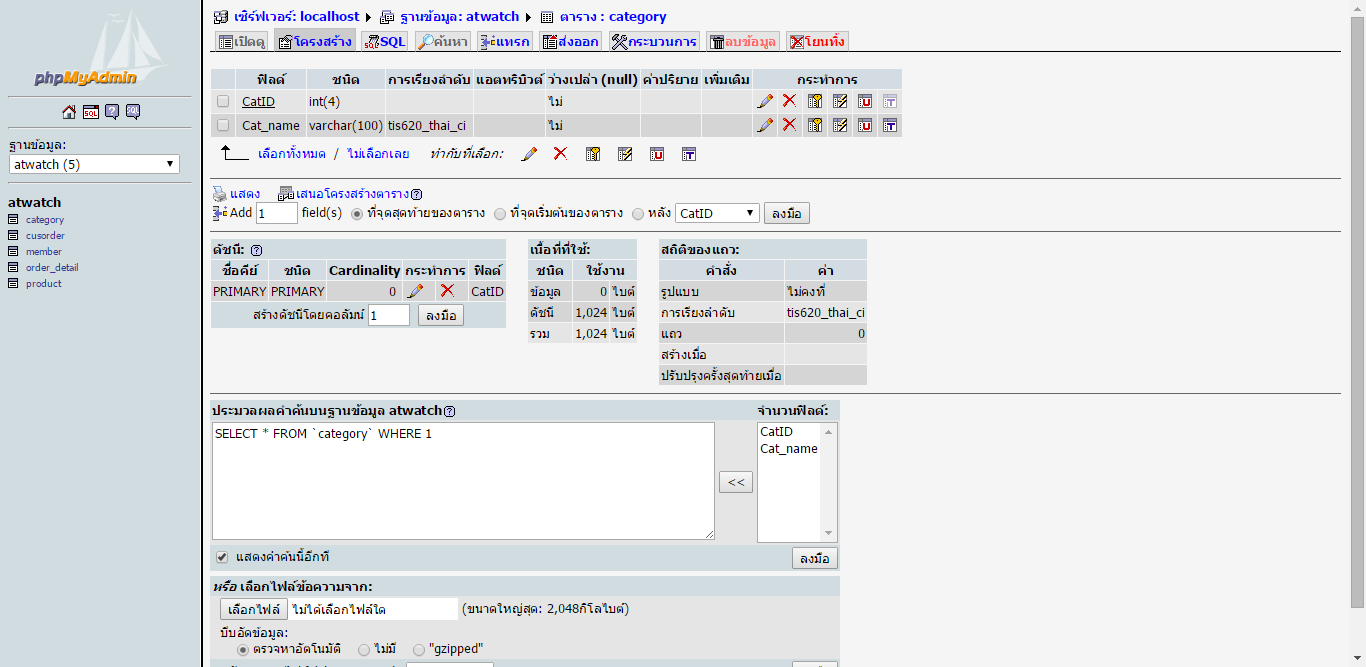1366x667 pixels.
Task: Tick the Cat_name row checkbox
Action: (x=223, y=125)
